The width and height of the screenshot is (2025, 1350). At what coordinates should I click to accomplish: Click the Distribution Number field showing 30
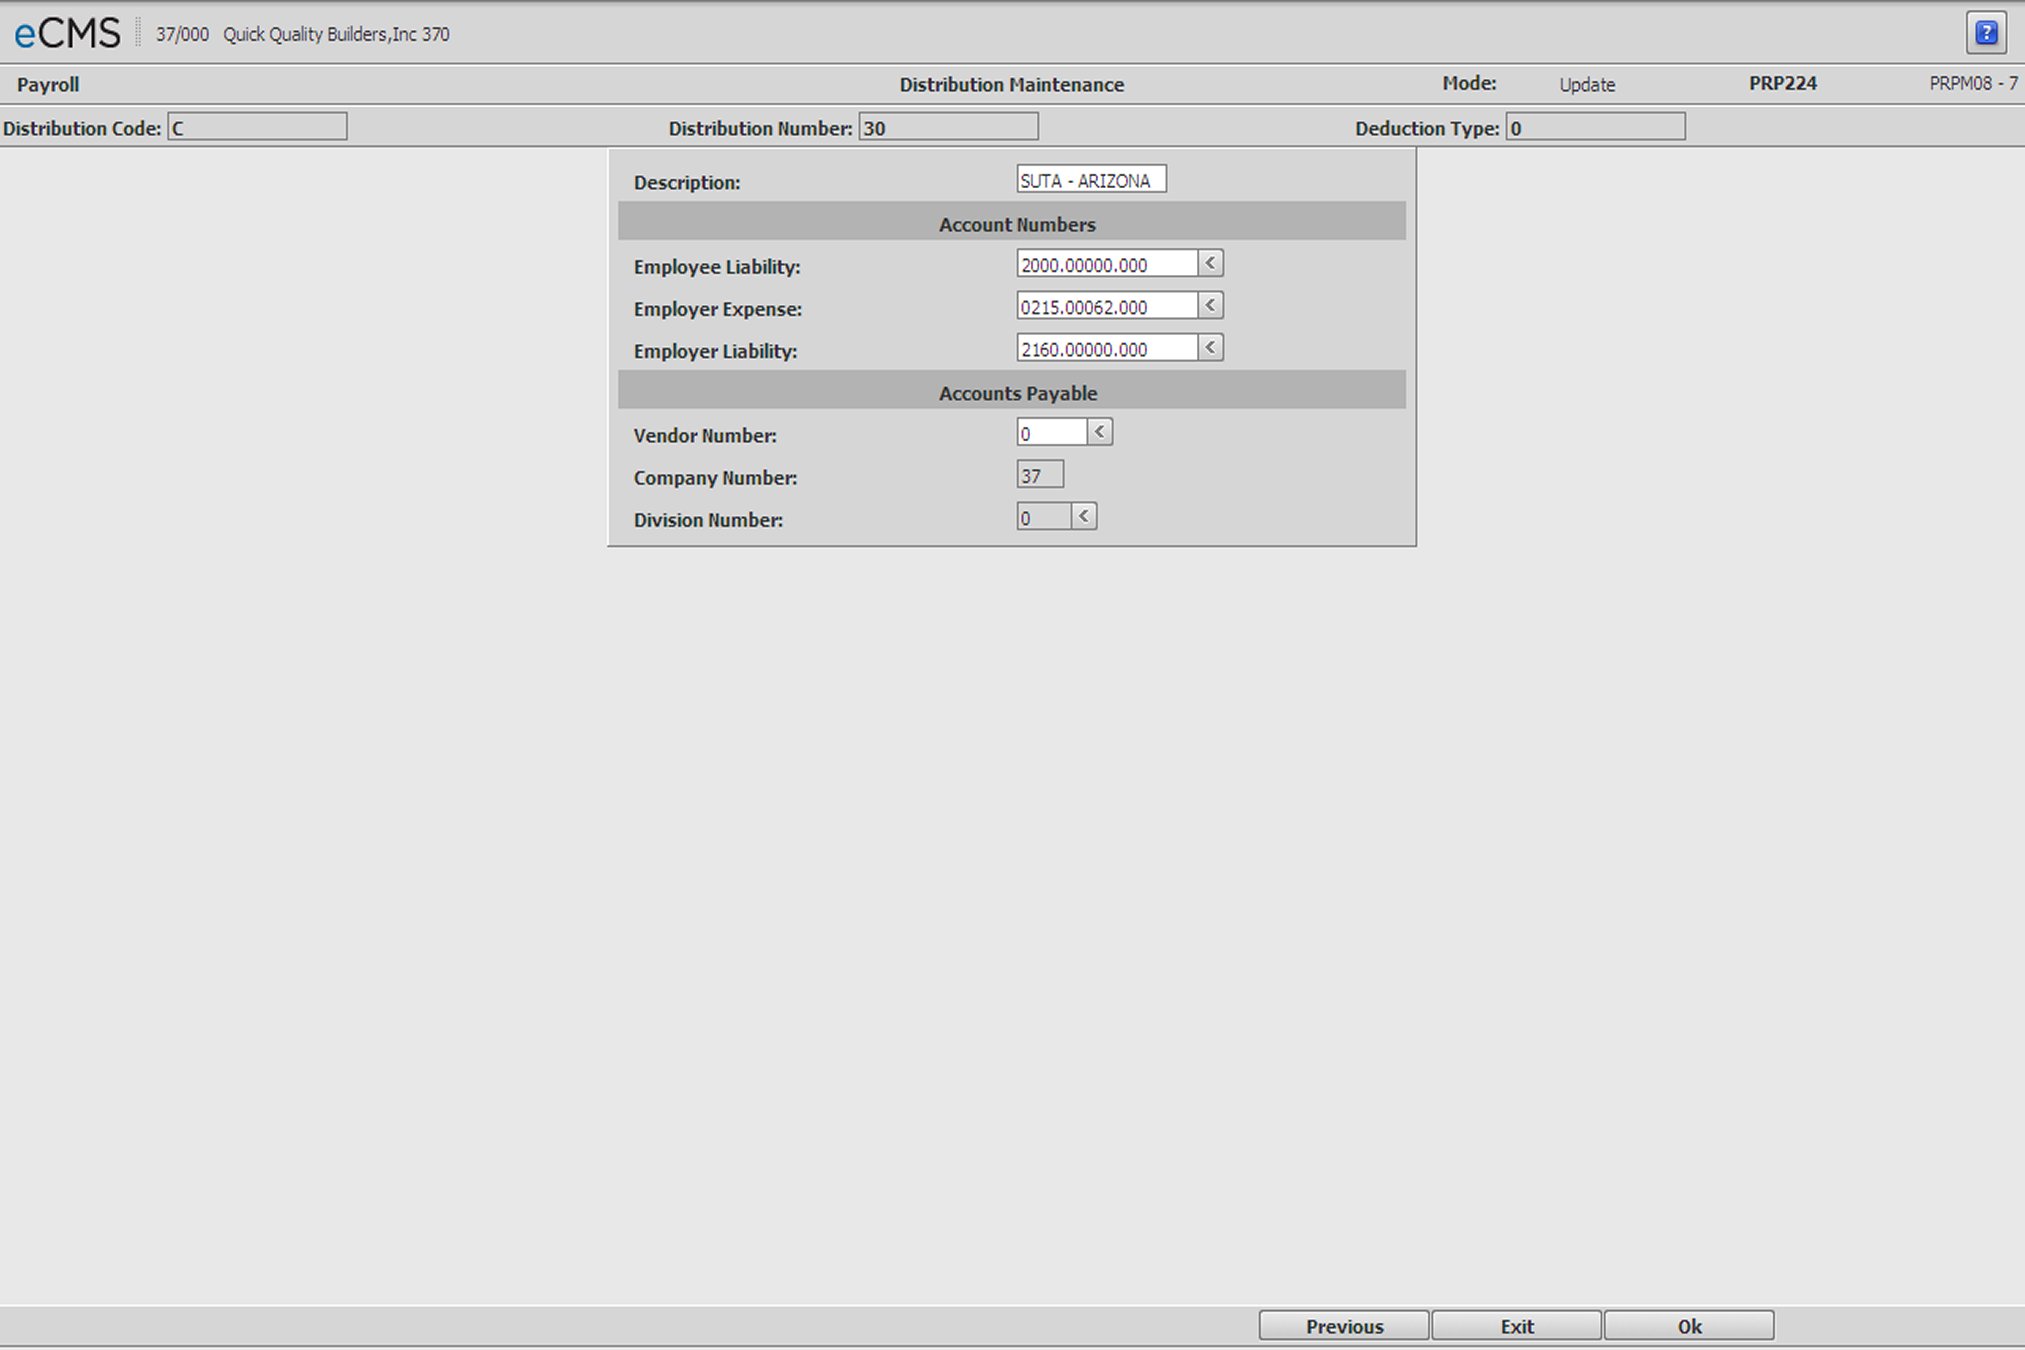pos(948,127)
